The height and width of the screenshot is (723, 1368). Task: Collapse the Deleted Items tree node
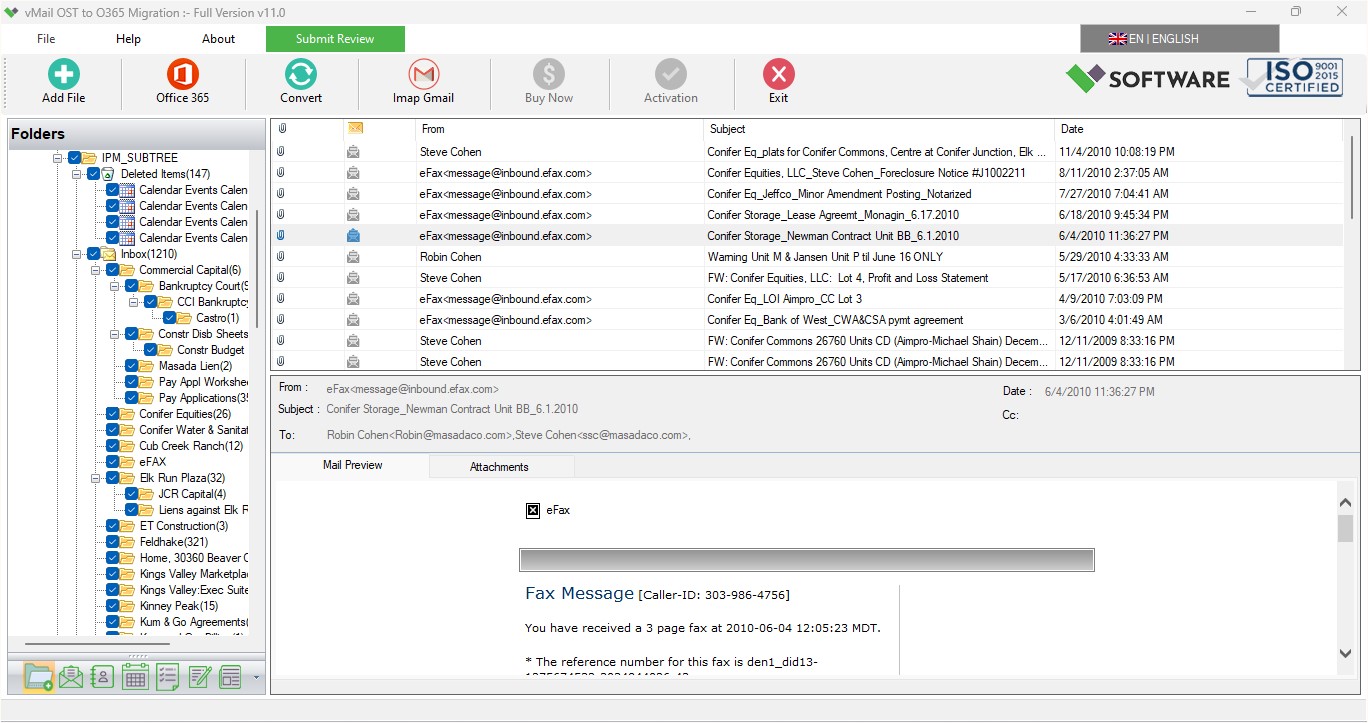point(77,174)
